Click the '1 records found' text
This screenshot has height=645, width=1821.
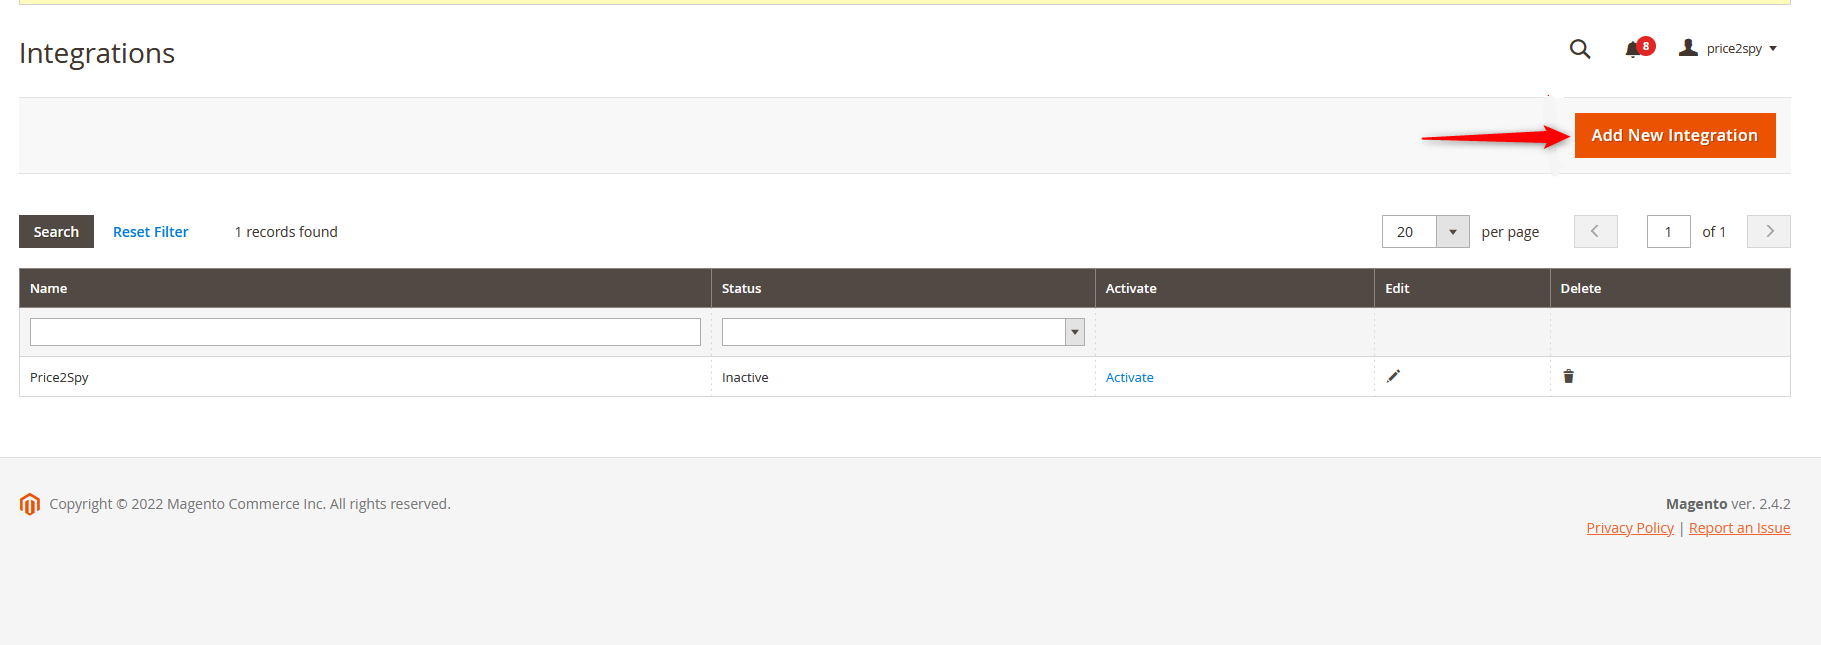point(286,232)
